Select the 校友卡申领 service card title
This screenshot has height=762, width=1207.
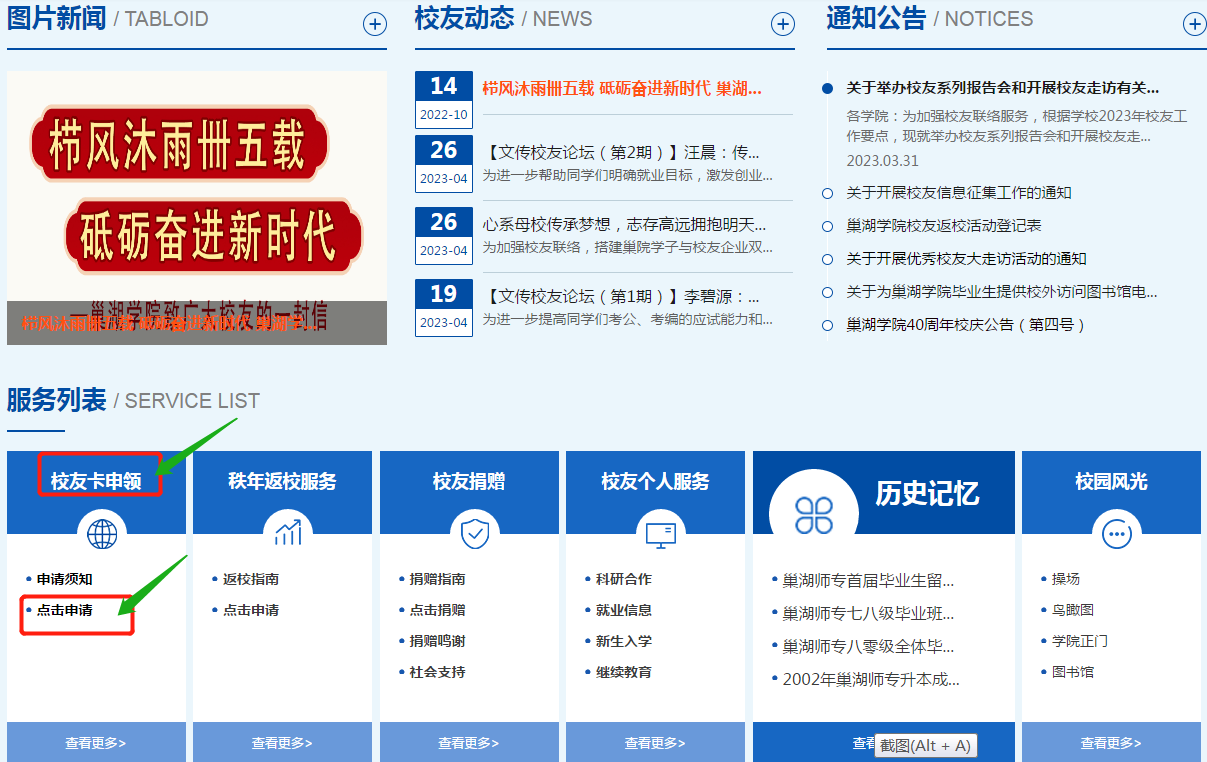coord(96,481)
